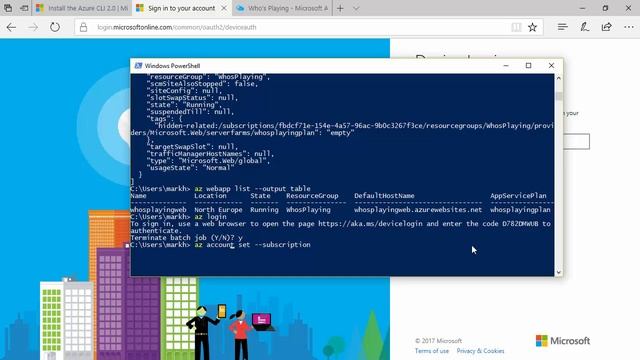640x360 pixels.
Task: Click the 'https://aka.ms/devicelogin' URL text
Action: click(x=370, y=224)
